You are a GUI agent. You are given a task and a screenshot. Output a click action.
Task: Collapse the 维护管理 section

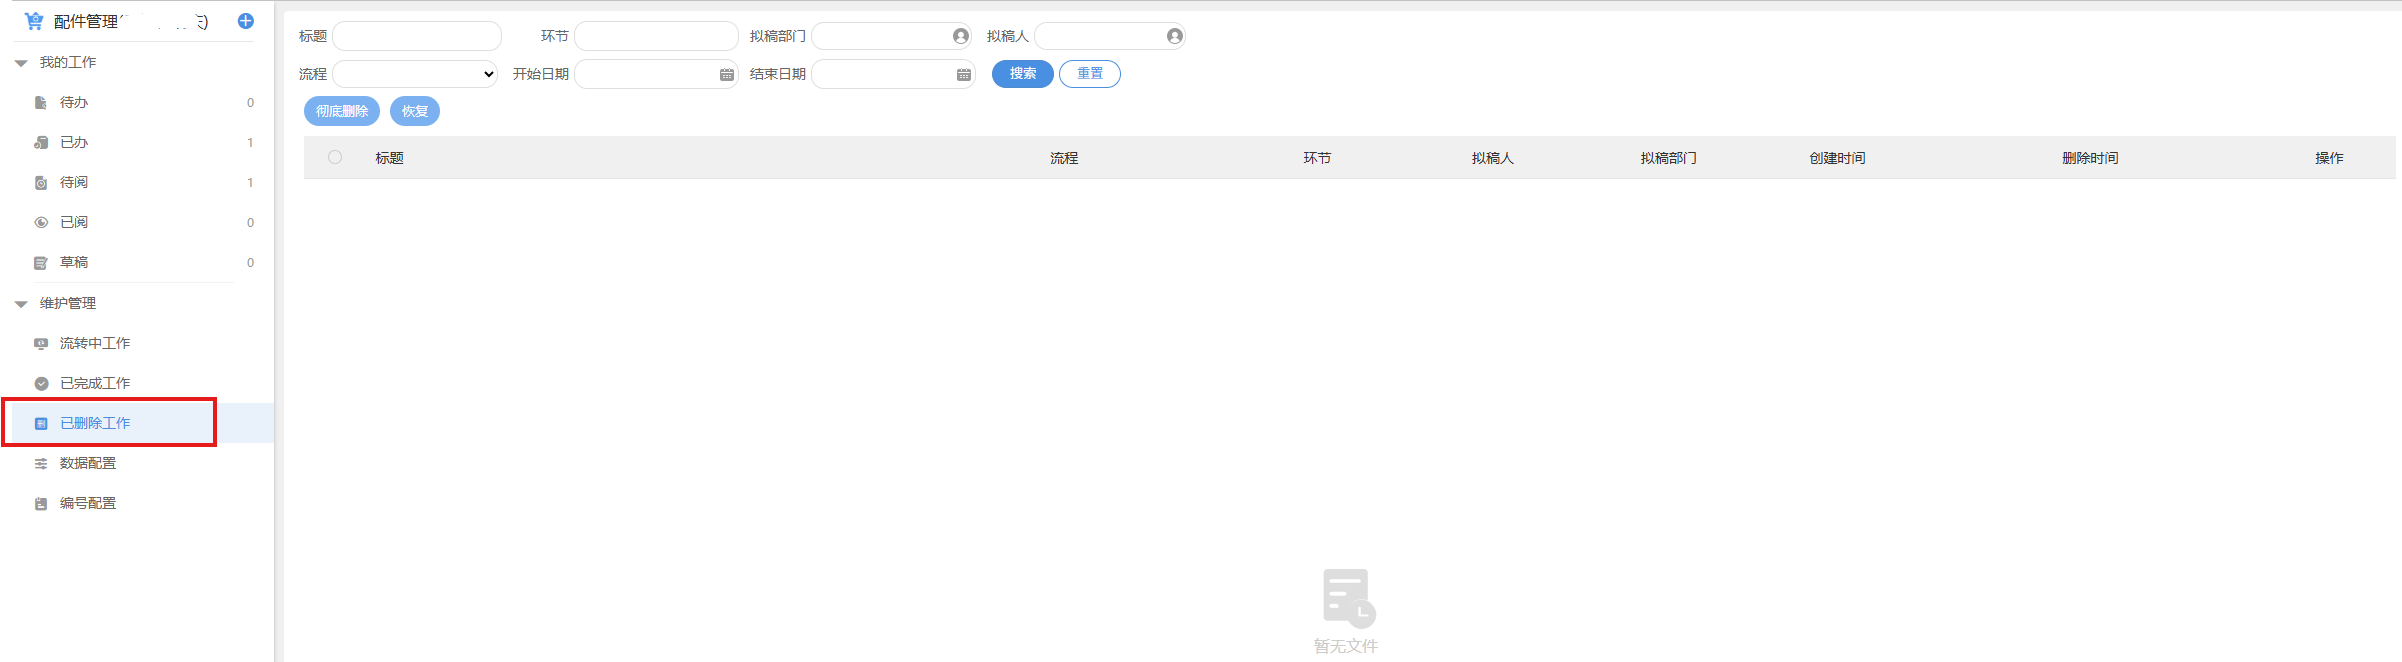point(21,304)
